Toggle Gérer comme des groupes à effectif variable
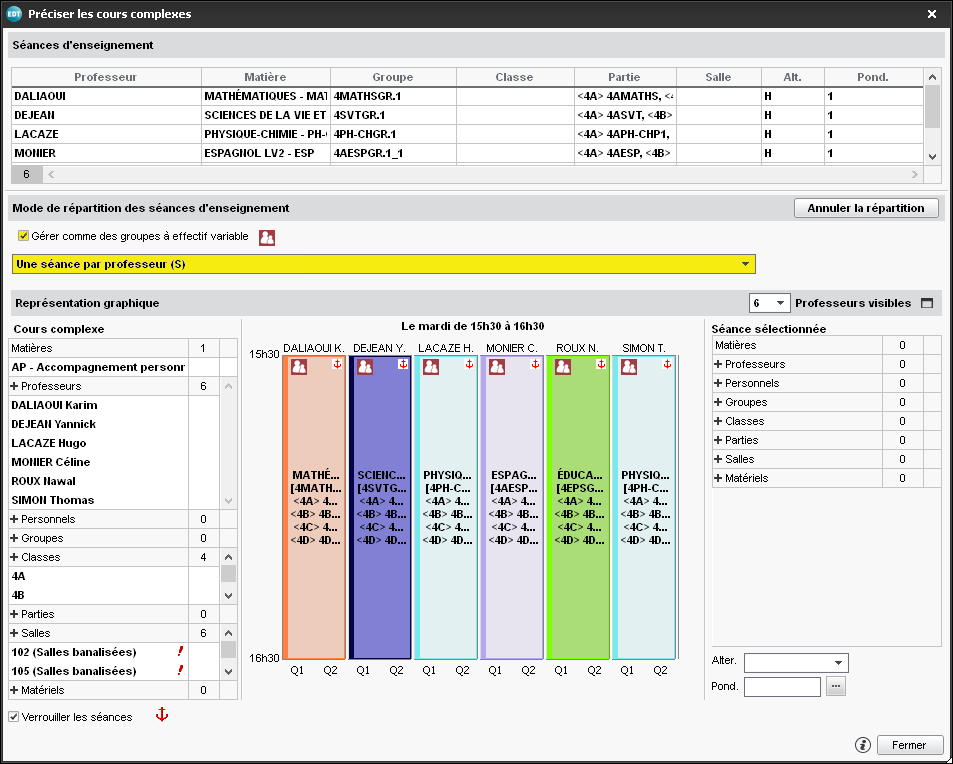 pos(24,236)
